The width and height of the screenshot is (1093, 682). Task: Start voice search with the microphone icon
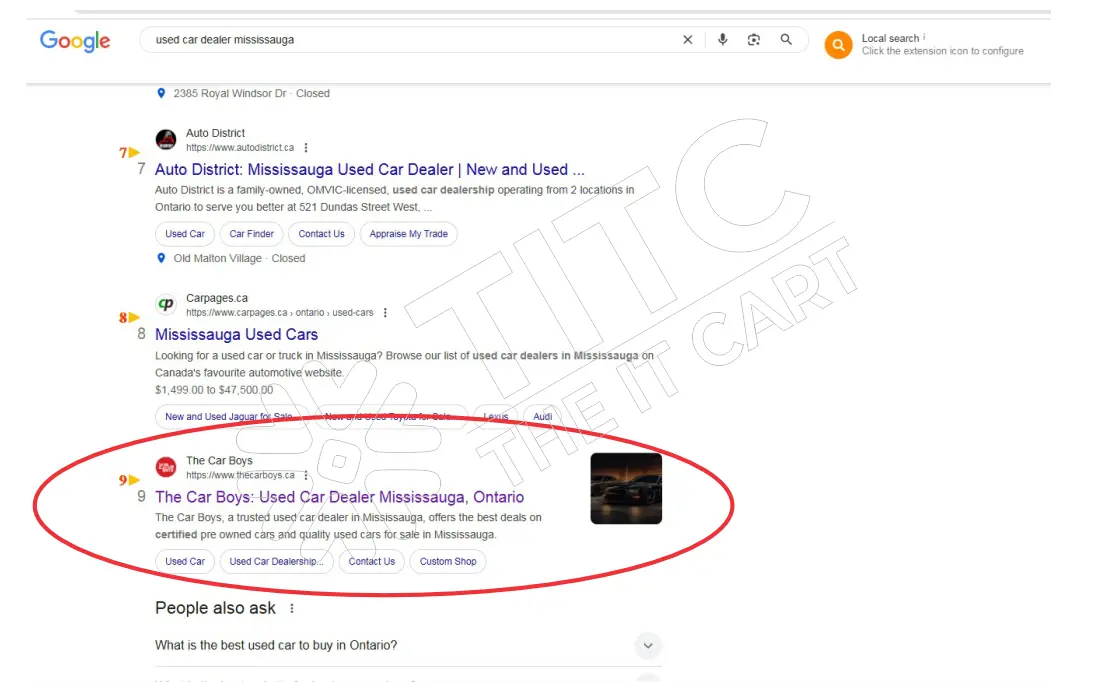722,40
